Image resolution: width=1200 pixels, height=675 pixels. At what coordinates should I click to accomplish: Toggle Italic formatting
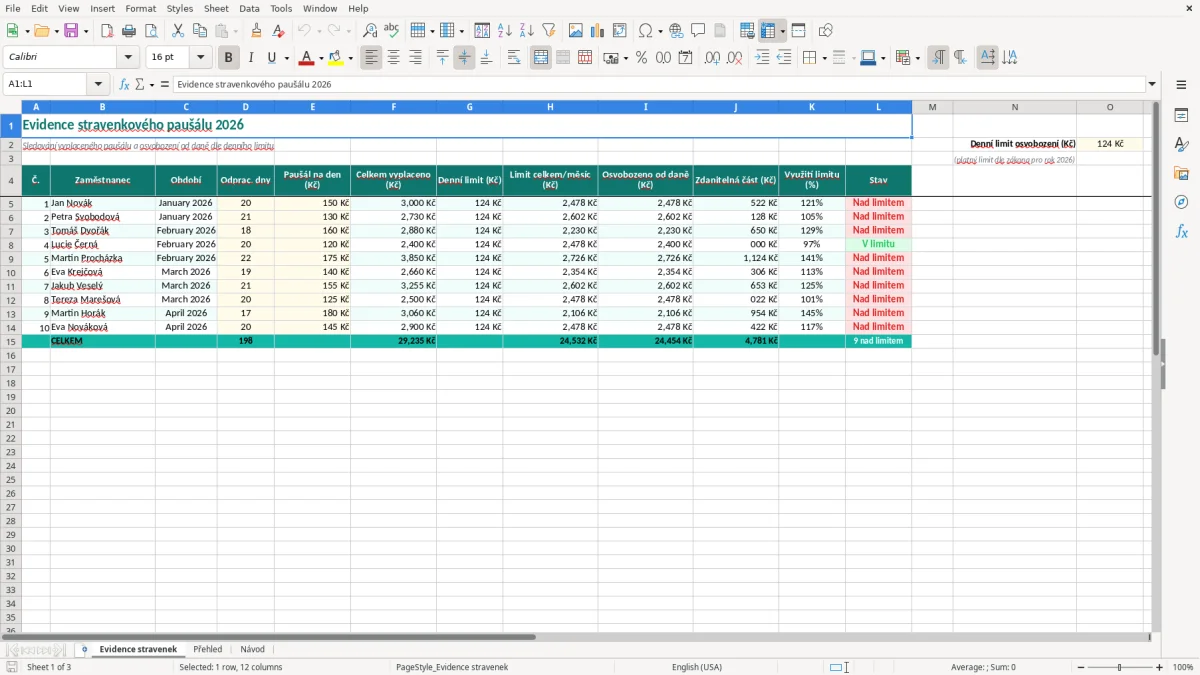[251, 58]
